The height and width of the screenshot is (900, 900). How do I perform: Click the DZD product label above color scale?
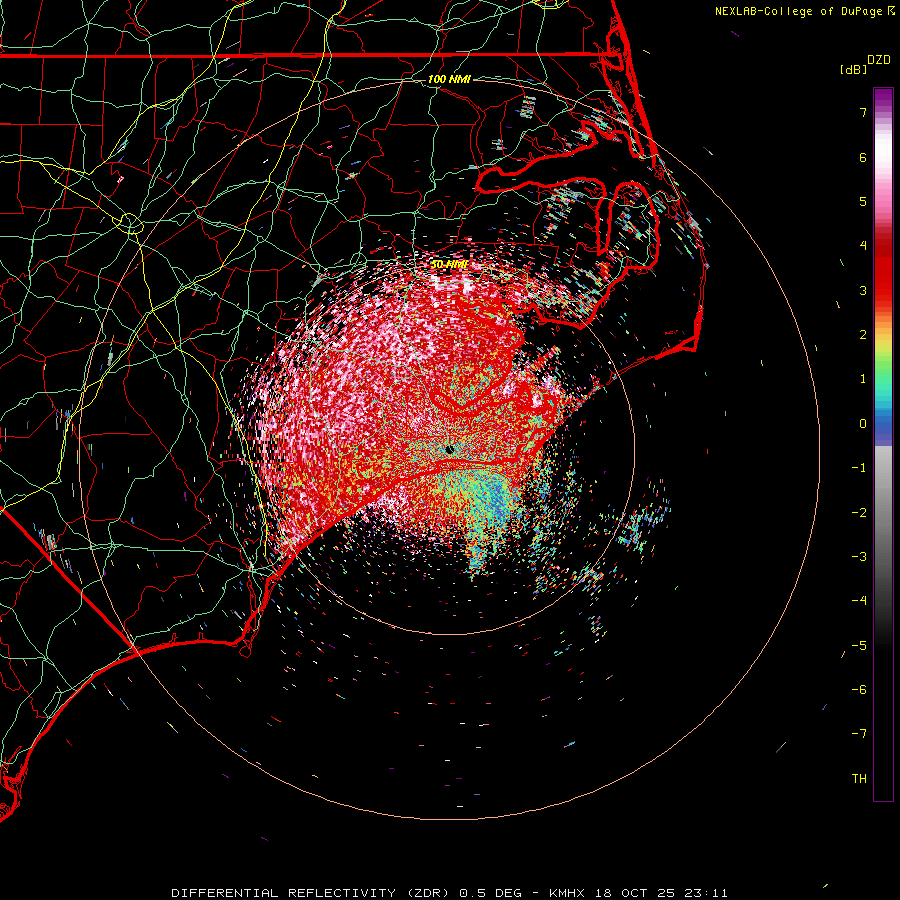tap(879, 60)
